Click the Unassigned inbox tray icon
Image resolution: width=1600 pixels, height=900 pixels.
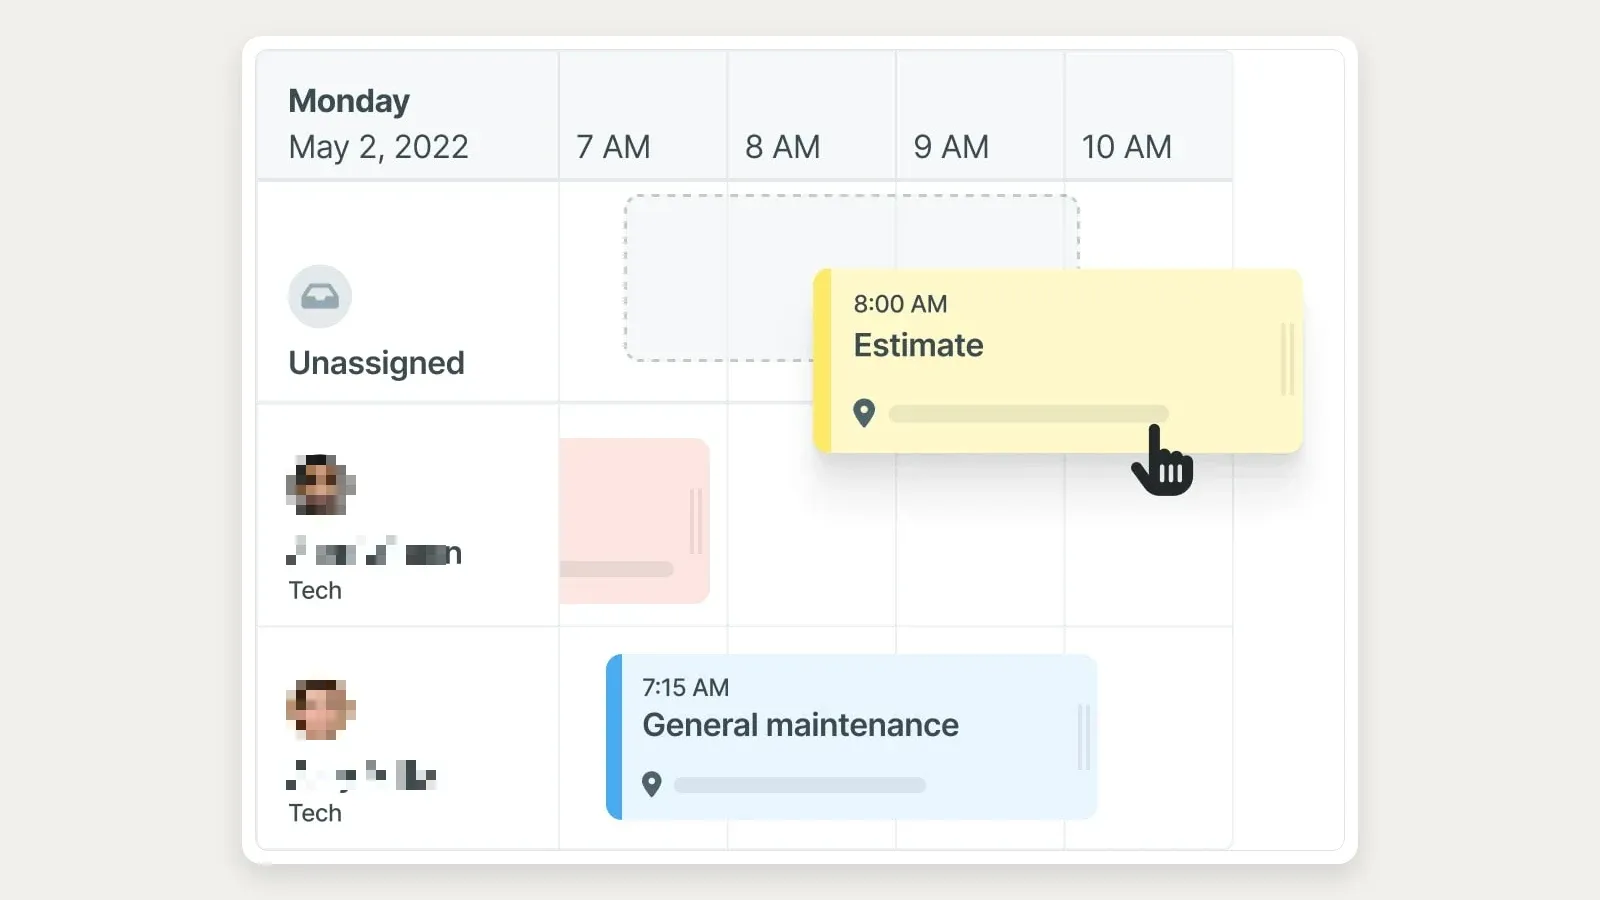click(320, 296)
